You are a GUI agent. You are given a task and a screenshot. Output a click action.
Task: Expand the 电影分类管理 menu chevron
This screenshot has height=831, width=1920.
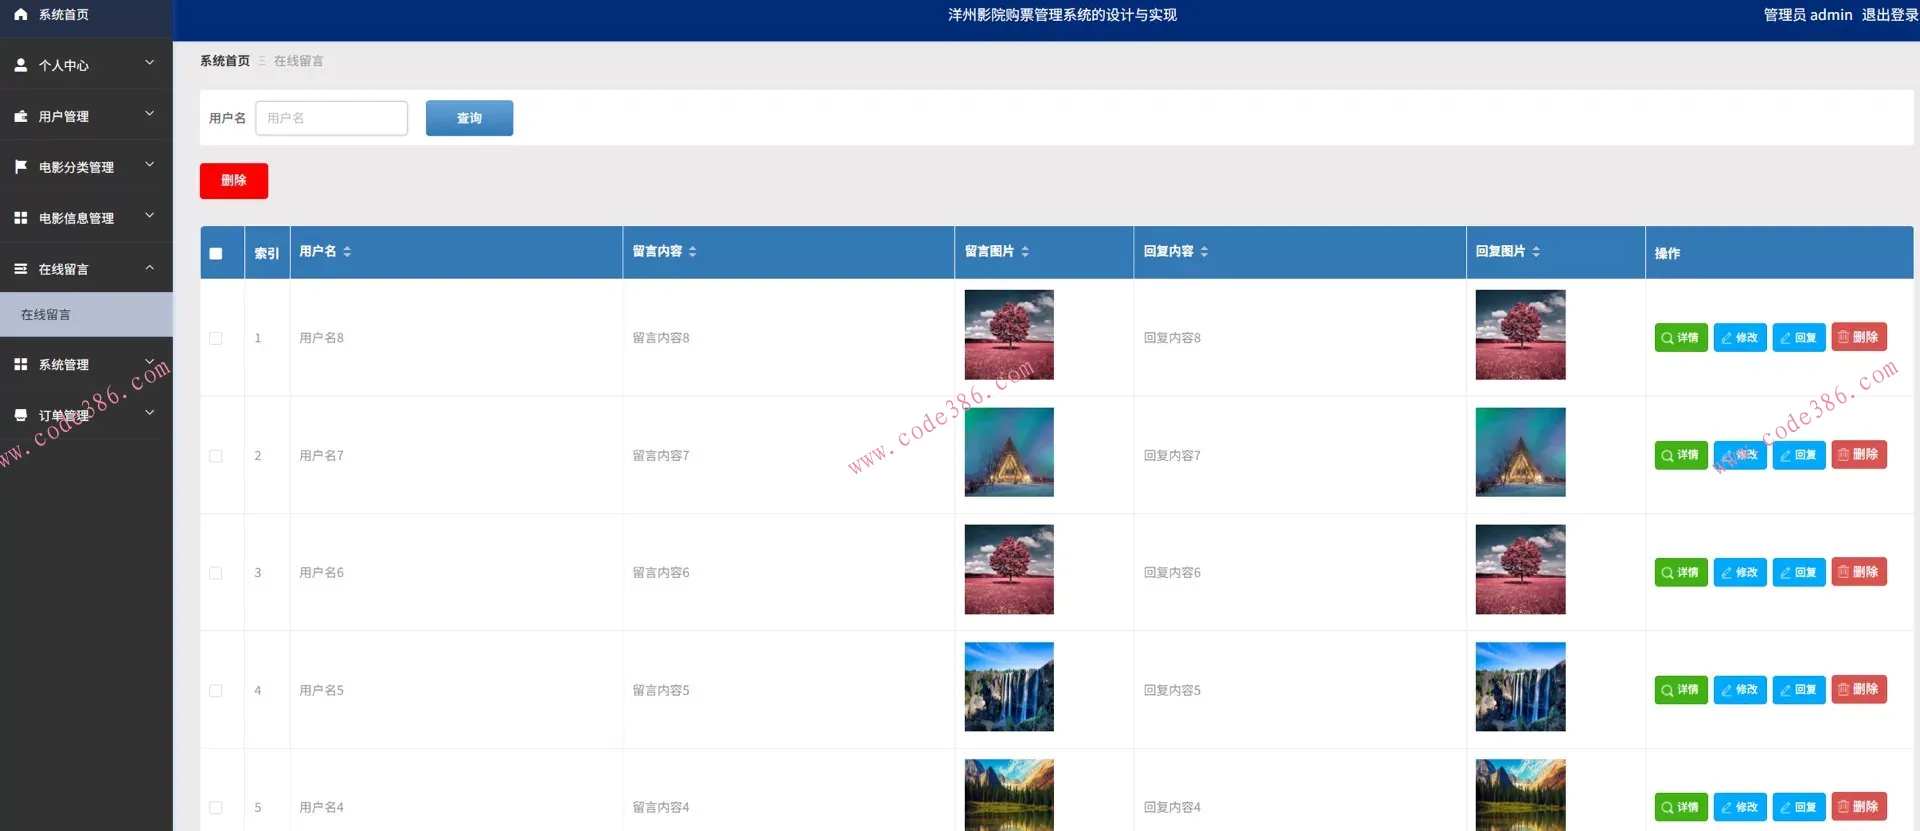pos(150,165)
